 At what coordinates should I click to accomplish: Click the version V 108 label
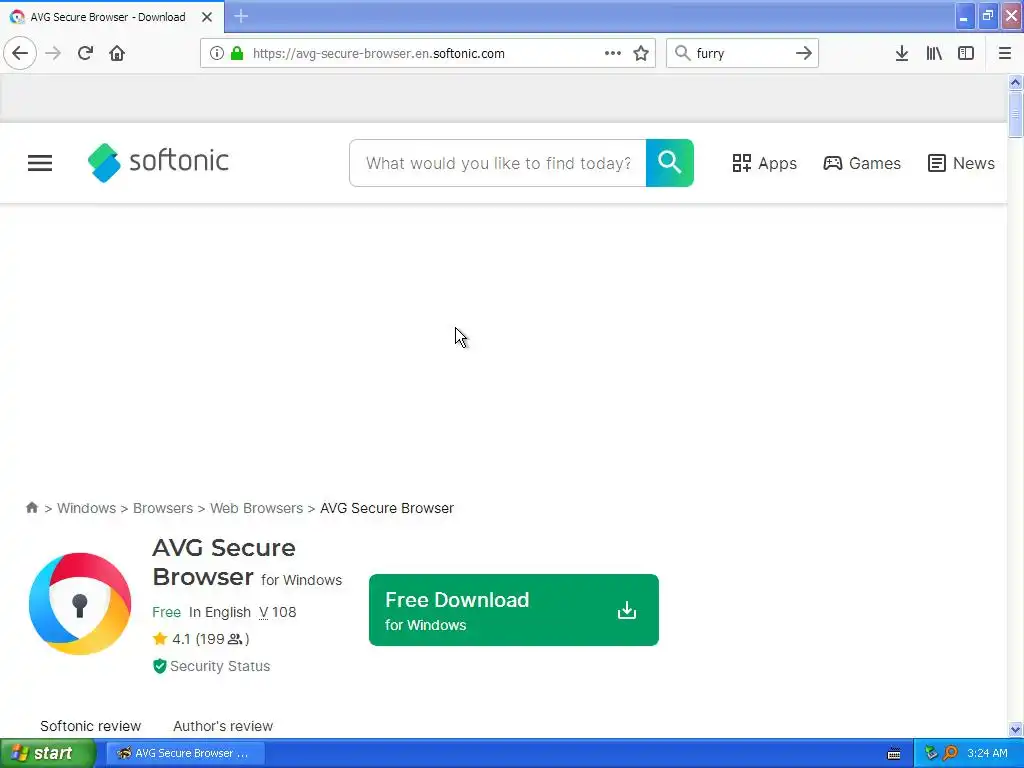pos(278,612)
